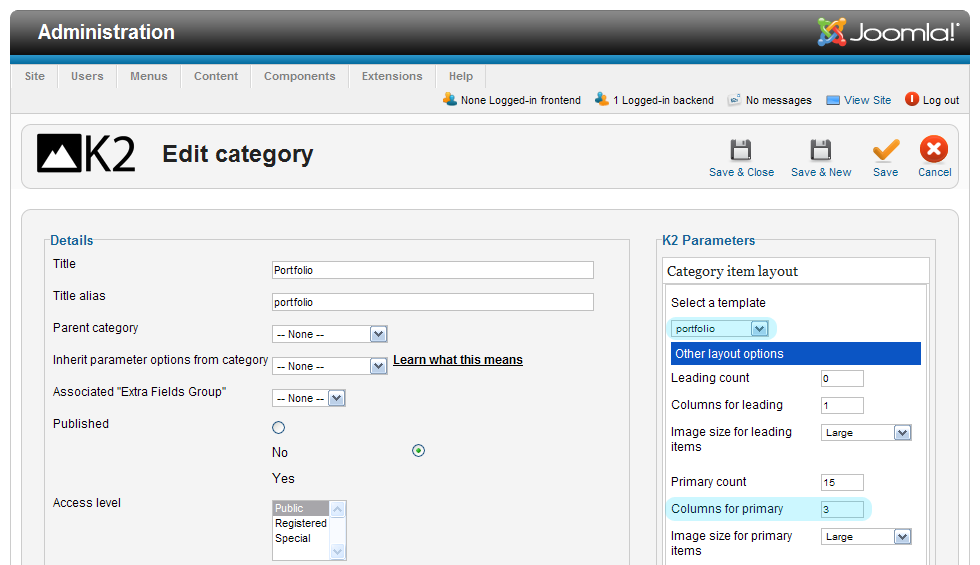
Task: Select the Published 'No' radio button
Action: pos(278,428)
